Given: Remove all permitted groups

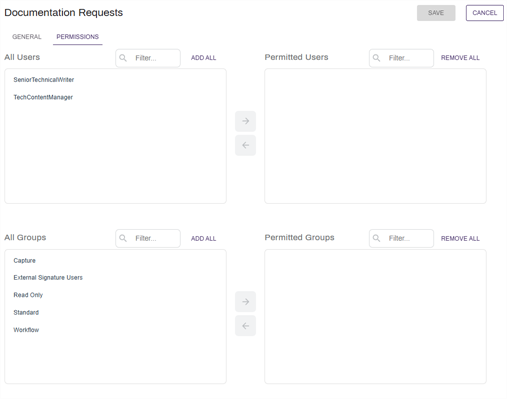Looking at the screenshot, I should pyautogui.click(x=460, y=239).
